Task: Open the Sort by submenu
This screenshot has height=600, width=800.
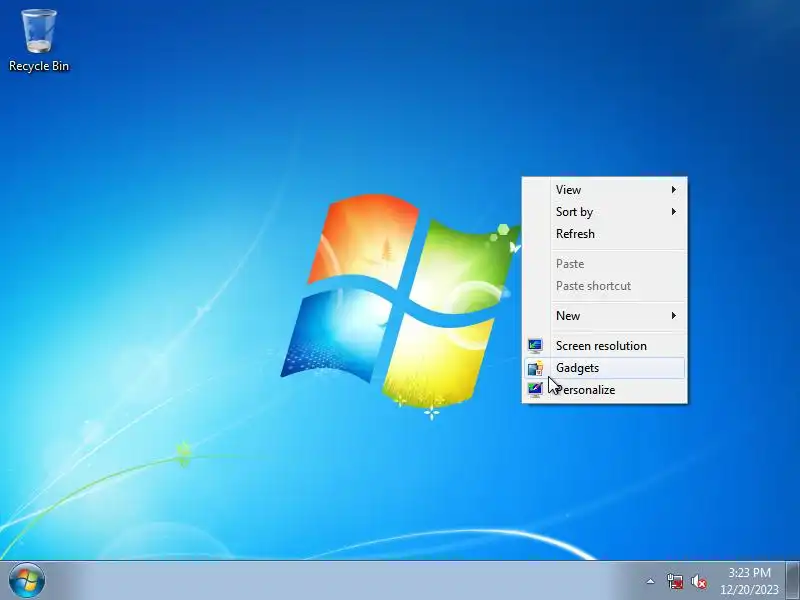Action: click(x=605, y=212)
